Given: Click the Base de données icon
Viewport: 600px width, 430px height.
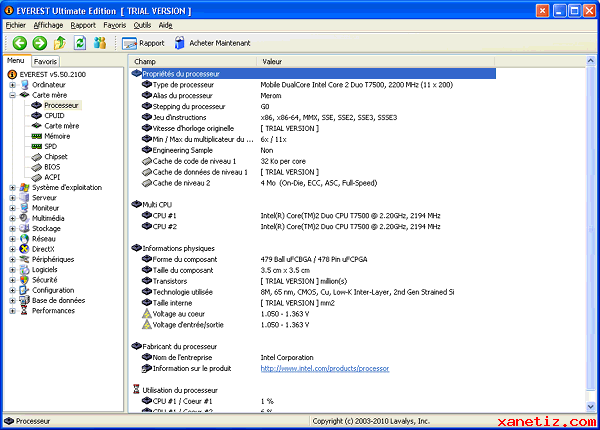Looking at the screenshot, I should pyautogui.click(x=24, y=300).
